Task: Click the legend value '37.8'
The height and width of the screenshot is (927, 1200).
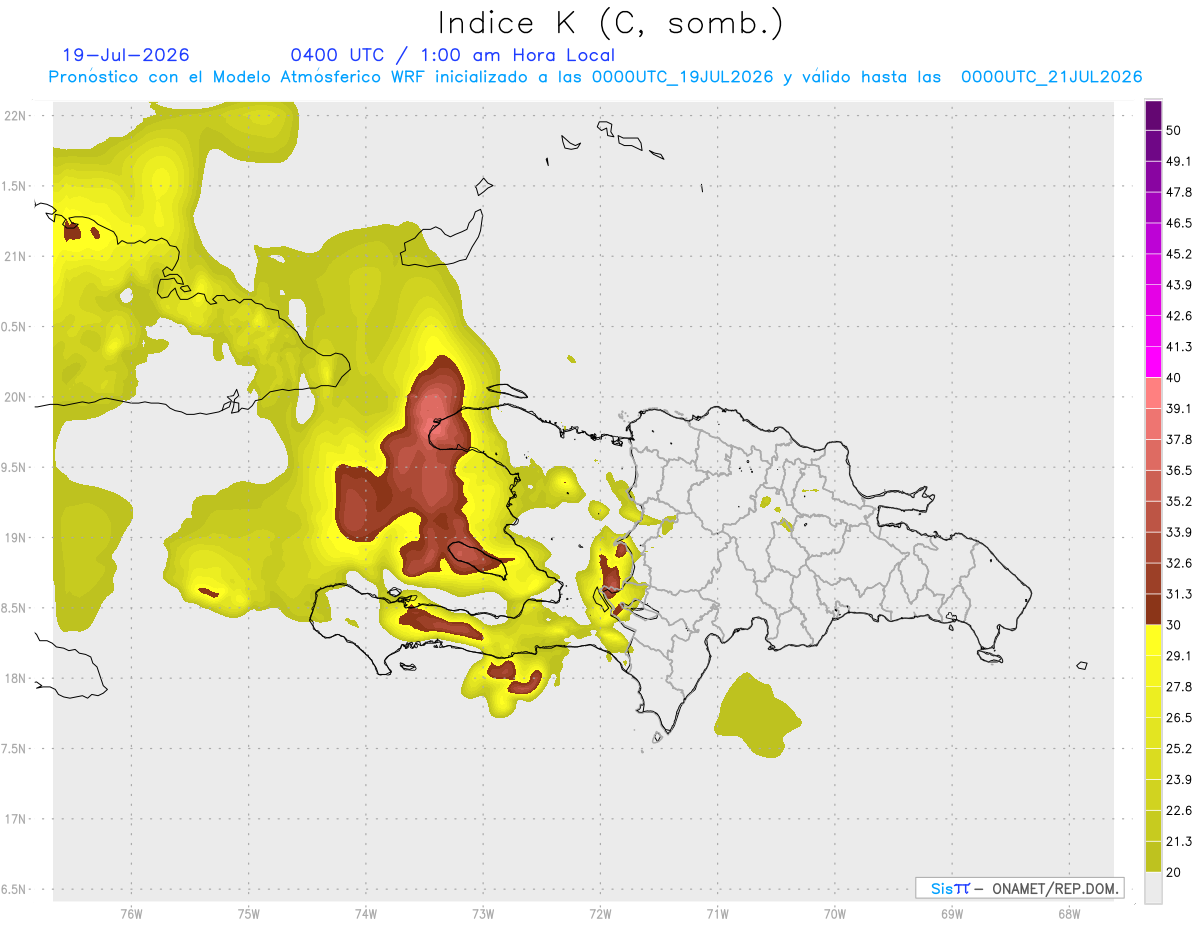Action: [x=1179, y=439]
